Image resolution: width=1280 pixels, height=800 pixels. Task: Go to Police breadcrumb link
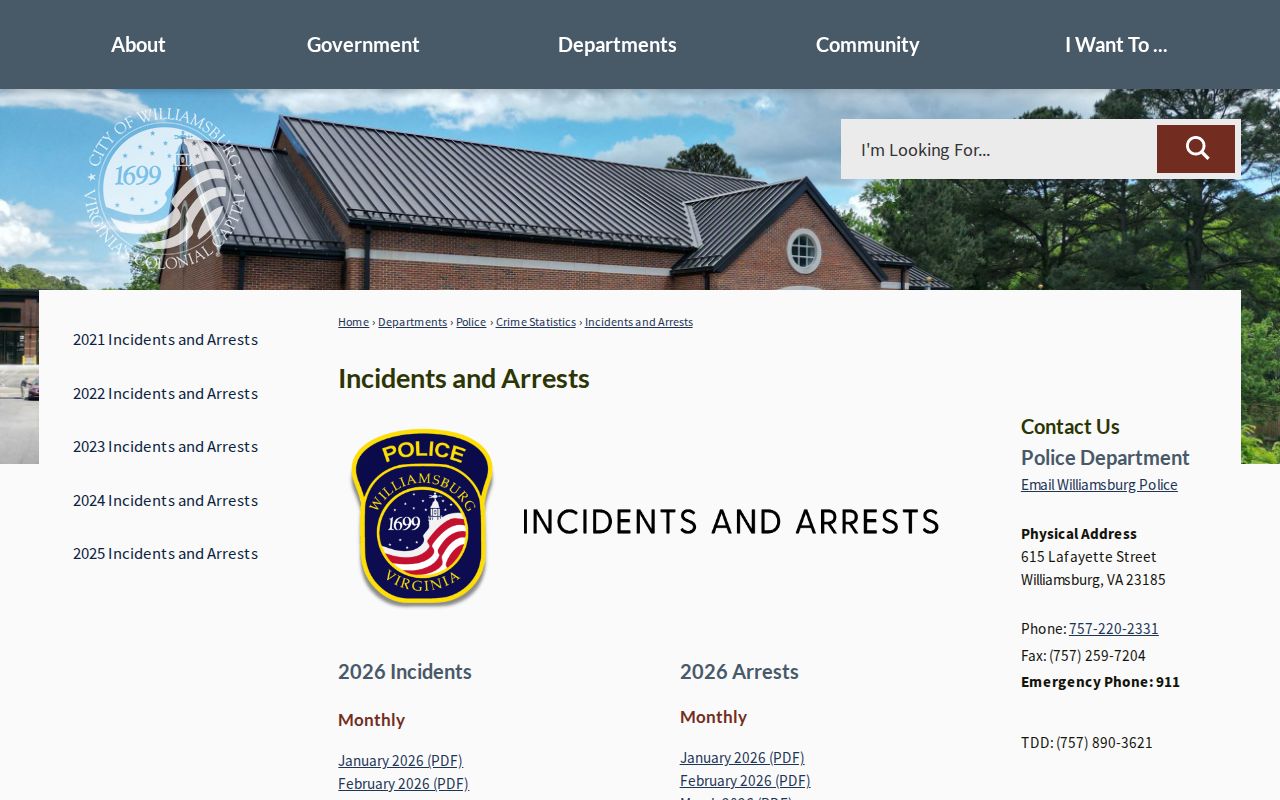pyautogui.click(x=471, y=322)
